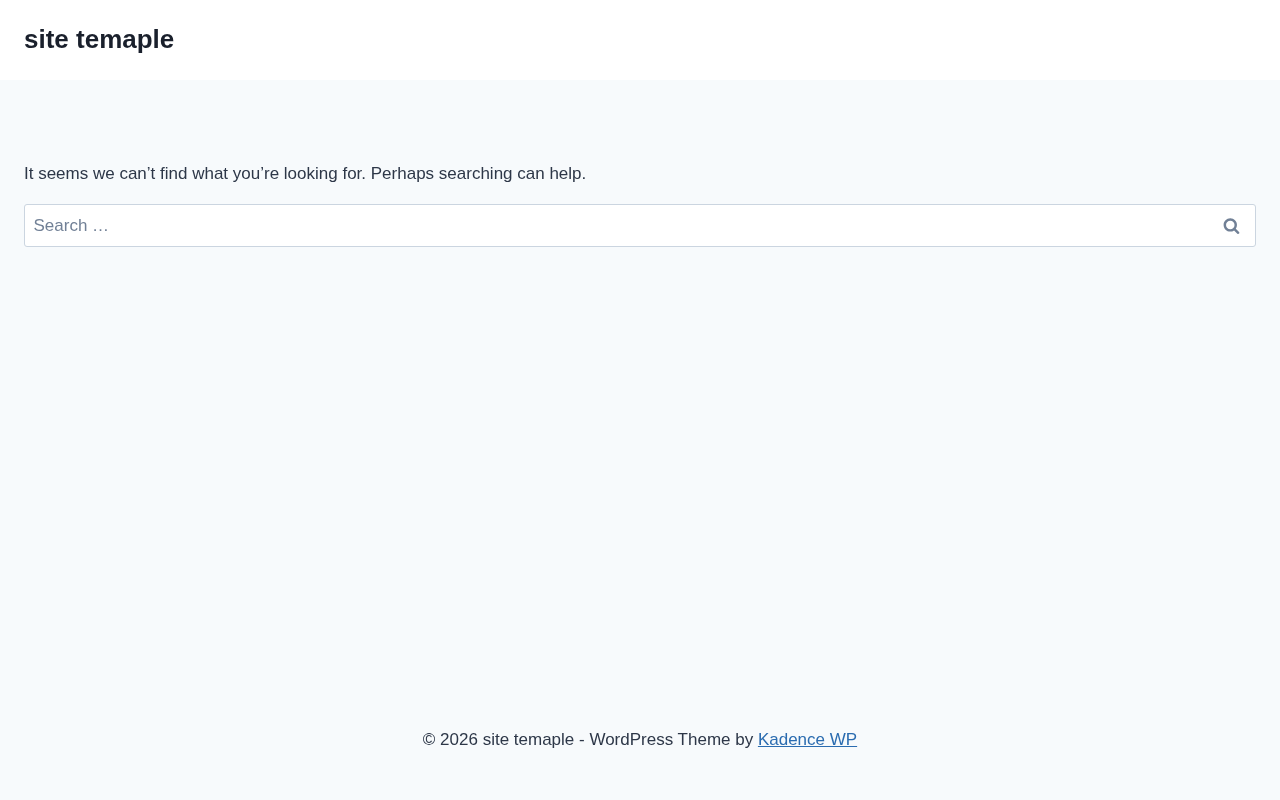The image size is (1280, 800).
Task: Click the © copyright symbol in footer
Action: tap(429, 740)
